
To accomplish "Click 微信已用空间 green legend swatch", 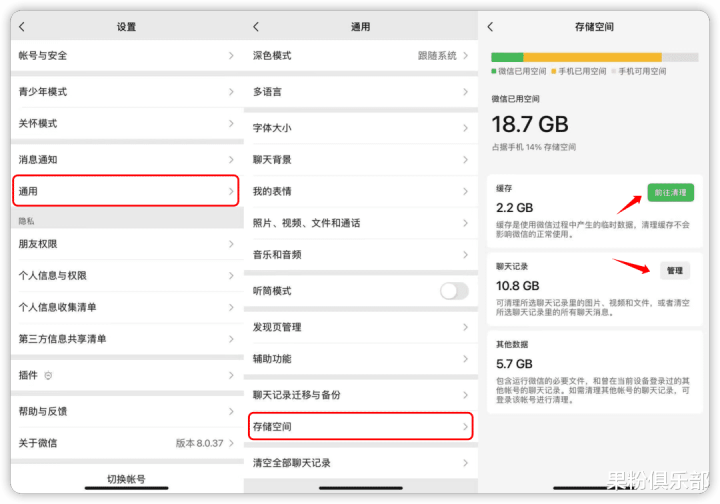I will [x=494, y=71].
